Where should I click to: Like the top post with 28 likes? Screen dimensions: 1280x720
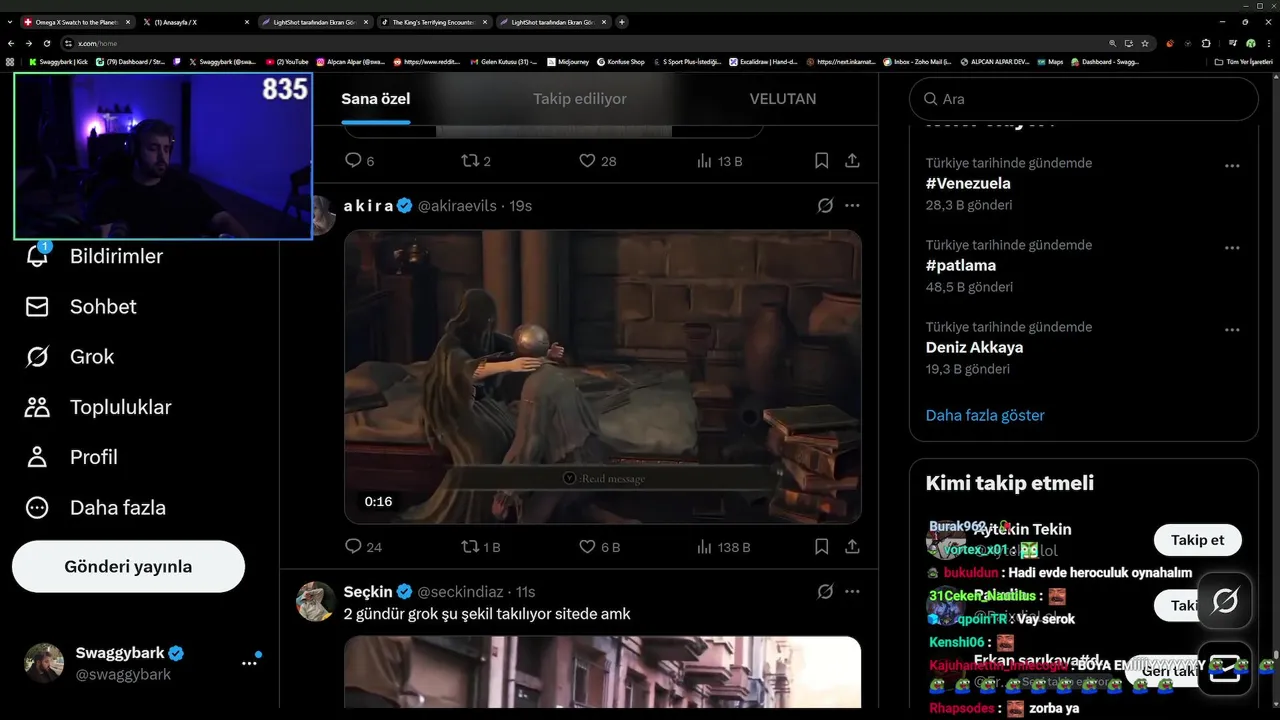point(588,160)
